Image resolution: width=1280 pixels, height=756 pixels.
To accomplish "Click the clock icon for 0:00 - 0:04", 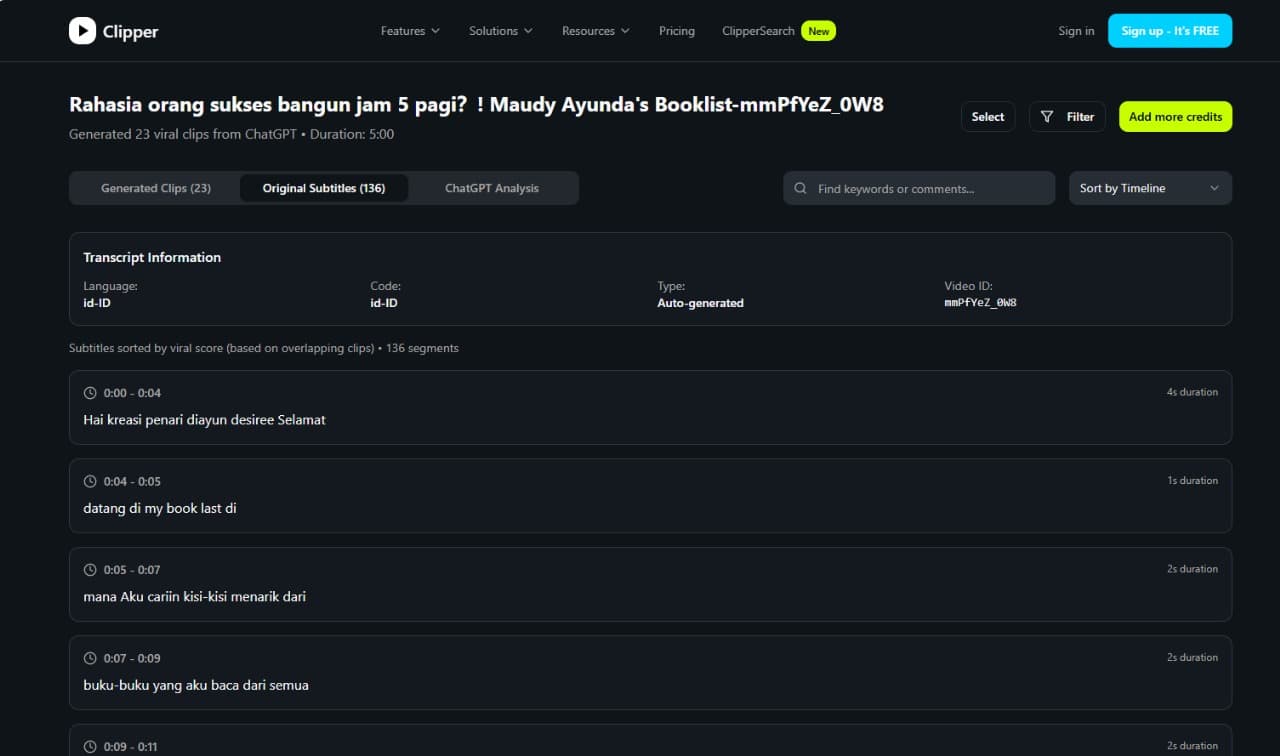I will click(90, 393).
